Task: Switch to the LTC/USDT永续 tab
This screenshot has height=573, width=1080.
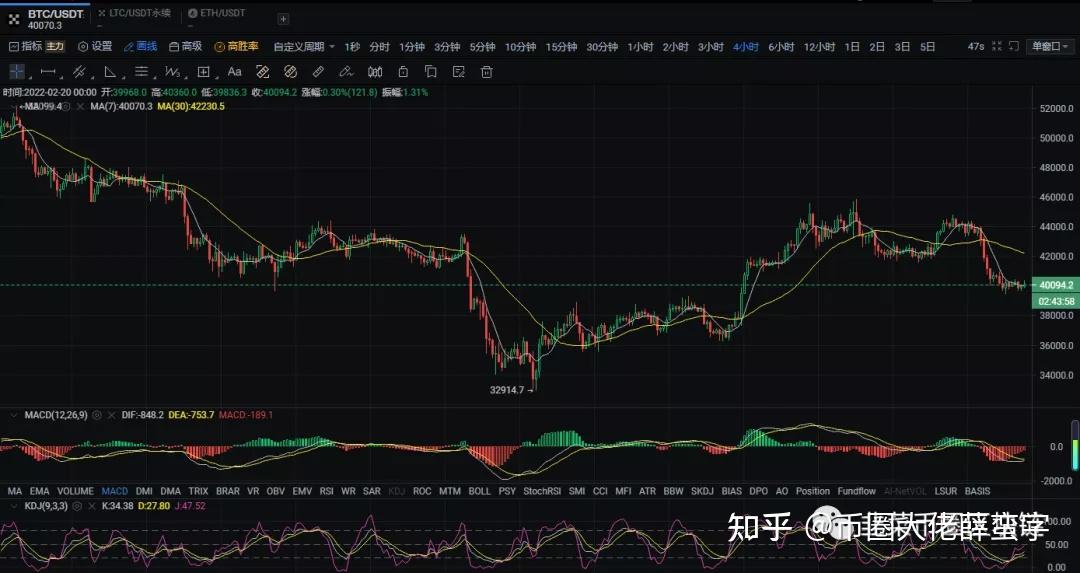Action: coord(134,13)
